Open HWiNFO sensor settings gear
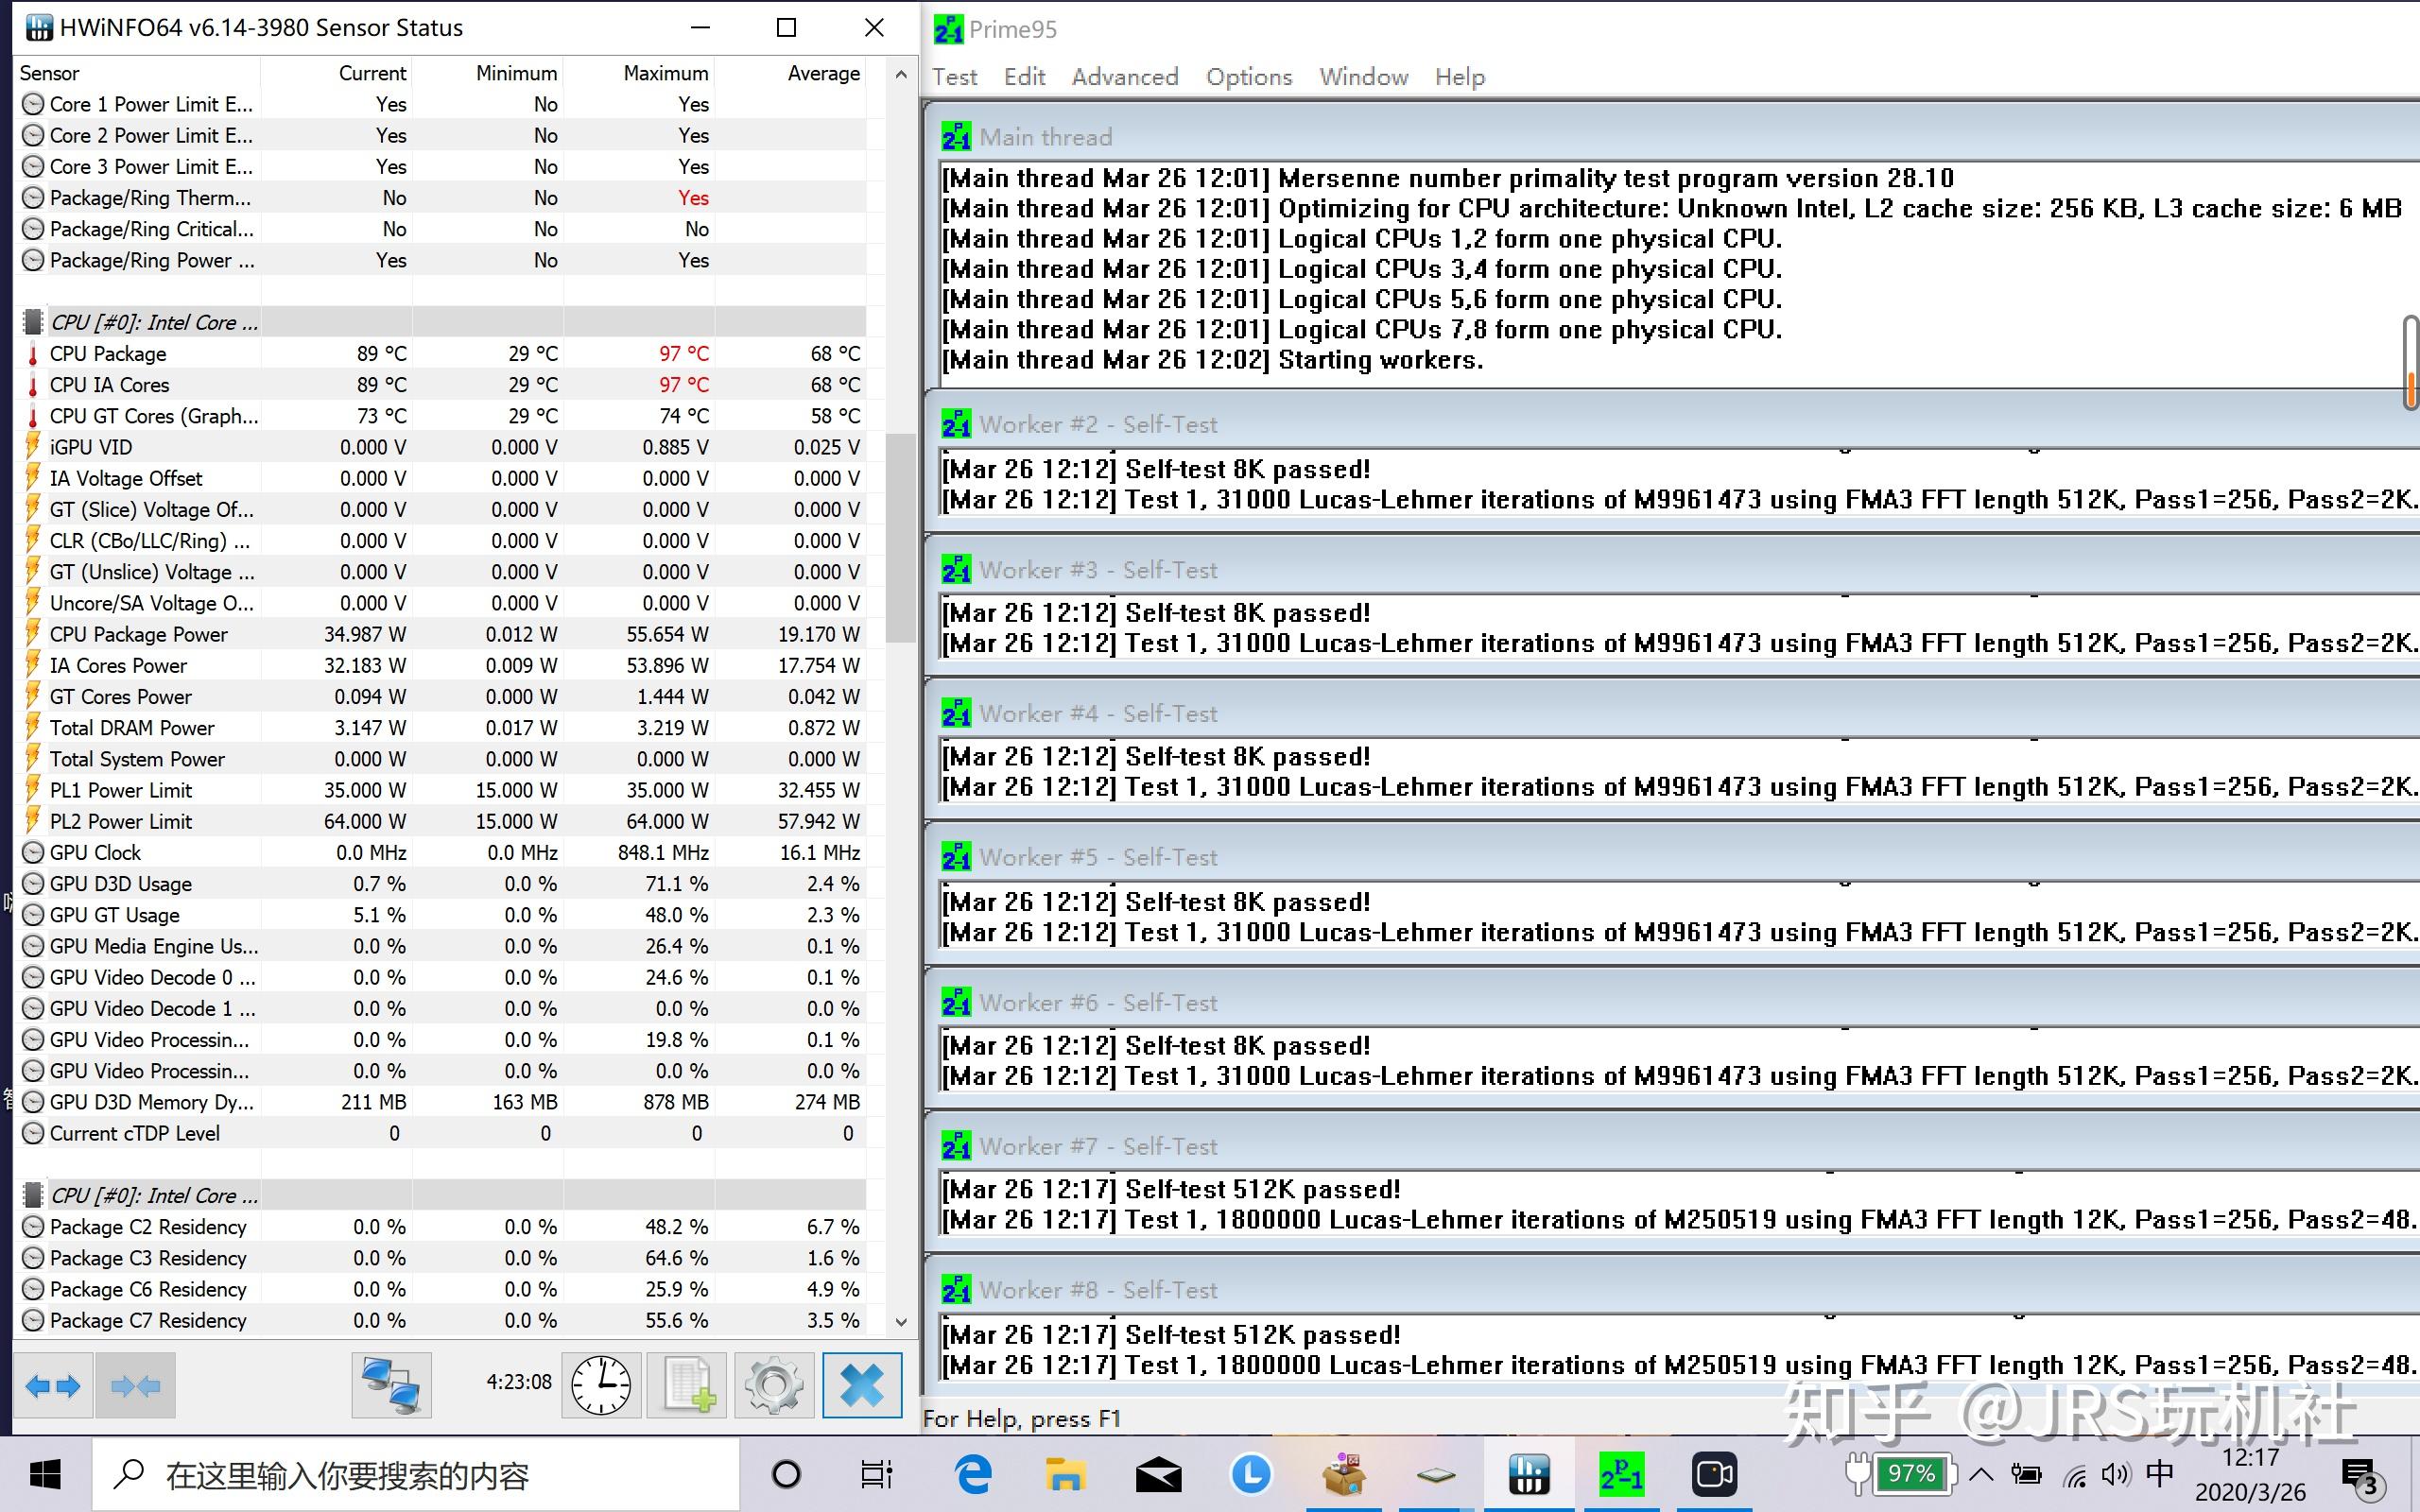The width and height of the screenshot is (2420, 1512). coord(773,1385)
